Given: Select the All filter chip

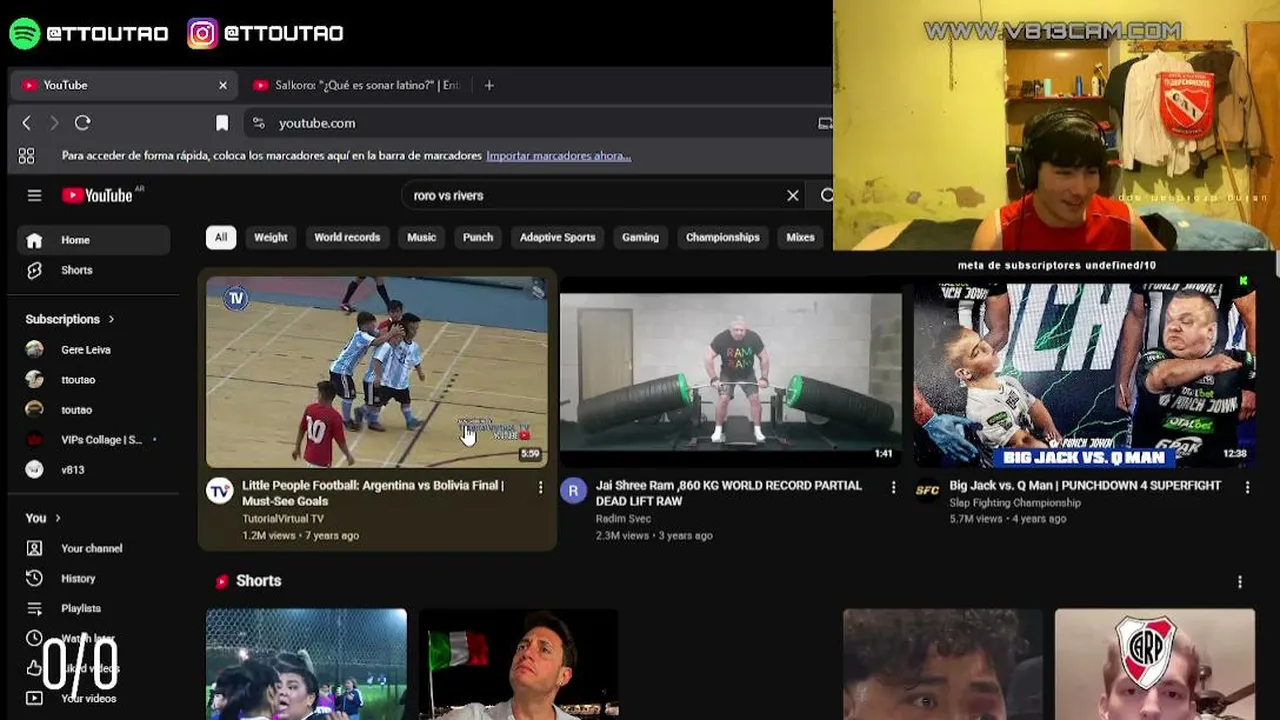Looking at the screenshot, I should click(x=221, y=237).
